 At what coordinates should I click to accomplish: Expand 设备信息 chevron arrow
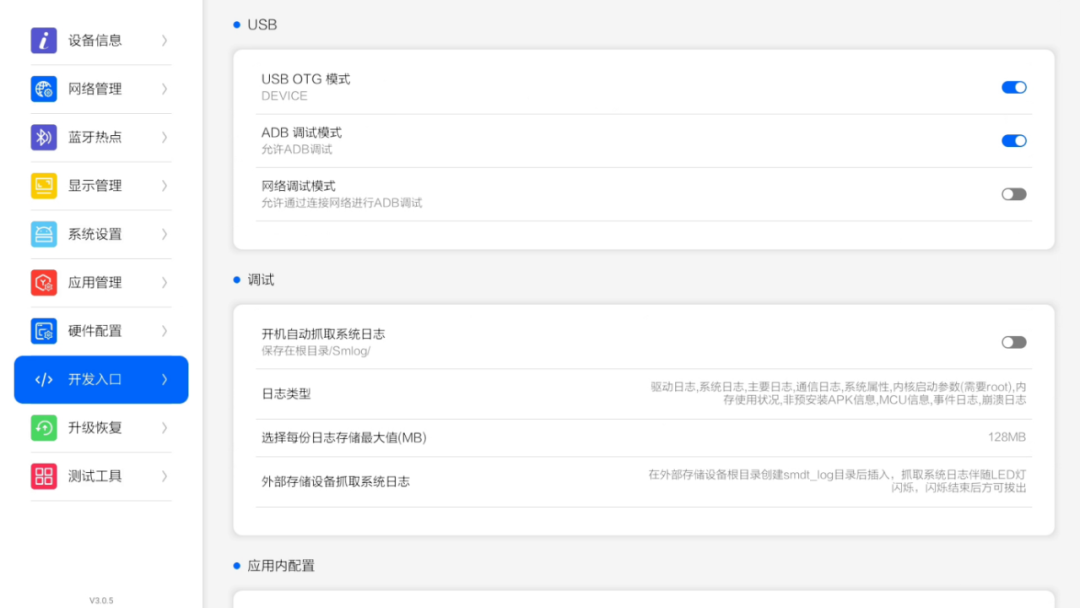coord(165,41)
